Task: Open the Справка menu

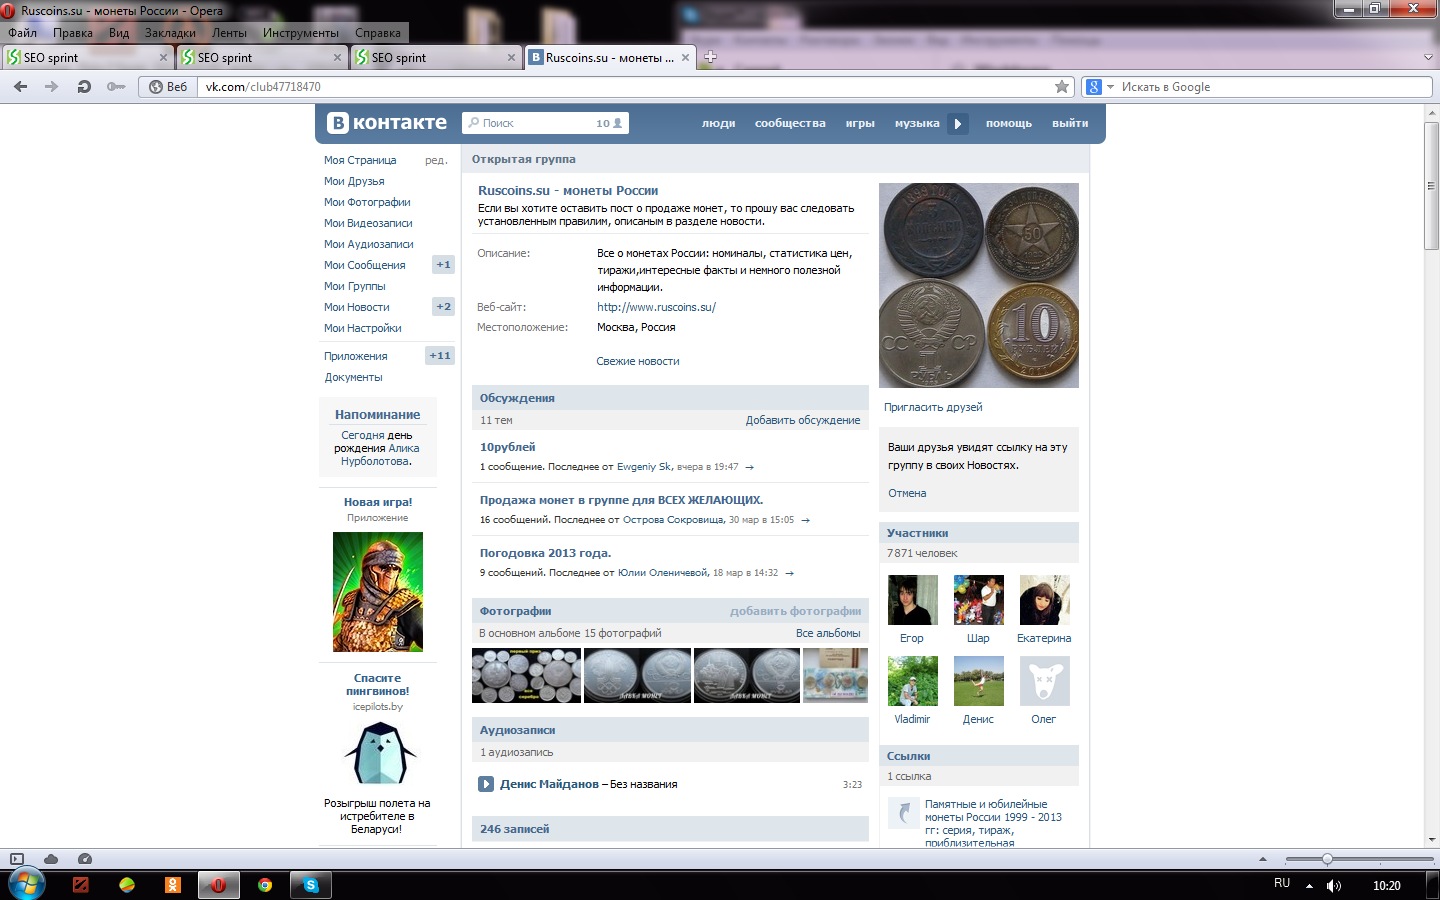Action: pos(378,33)
